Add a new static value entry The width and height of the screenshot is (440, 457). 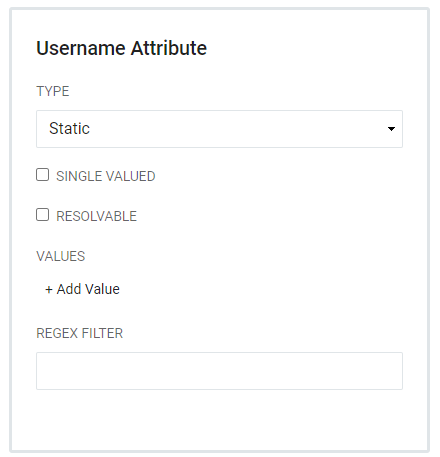pyautogui.click(x=82, y=289)
